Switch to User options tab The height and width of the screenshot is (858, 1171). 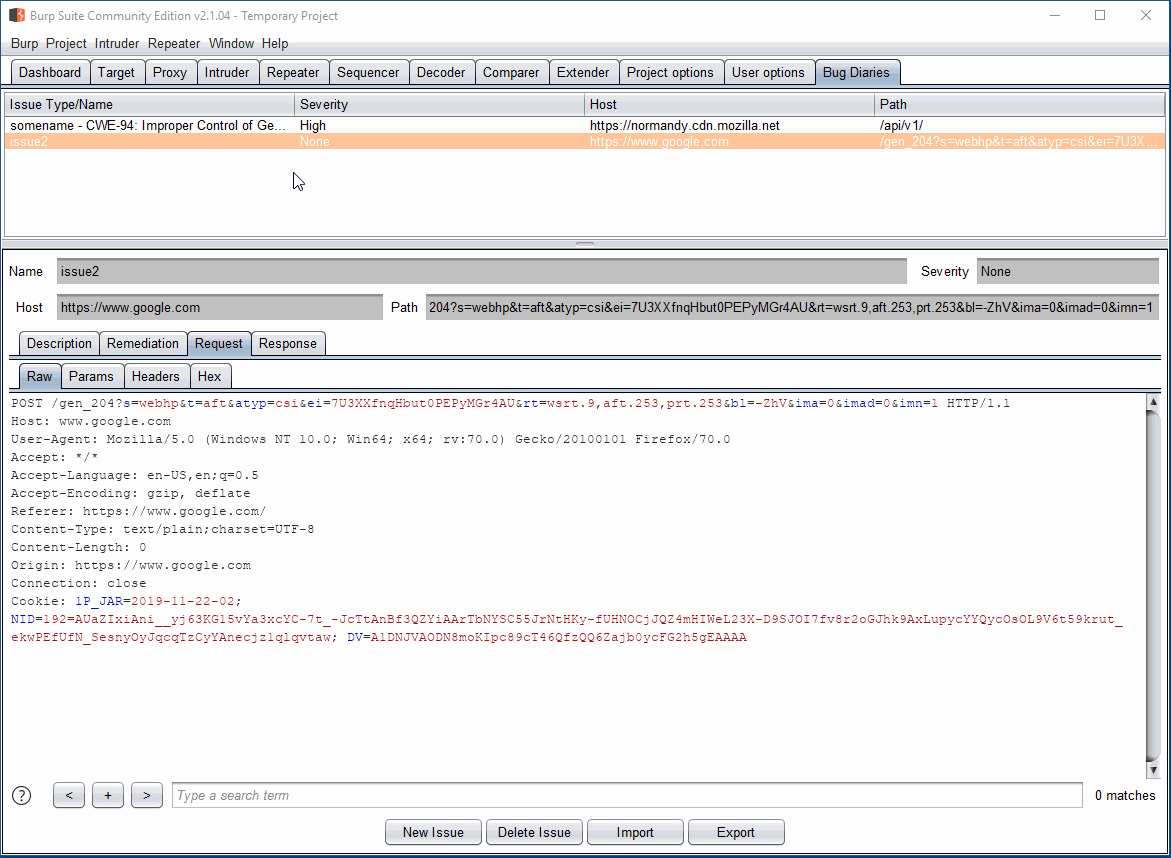point(768,72)
